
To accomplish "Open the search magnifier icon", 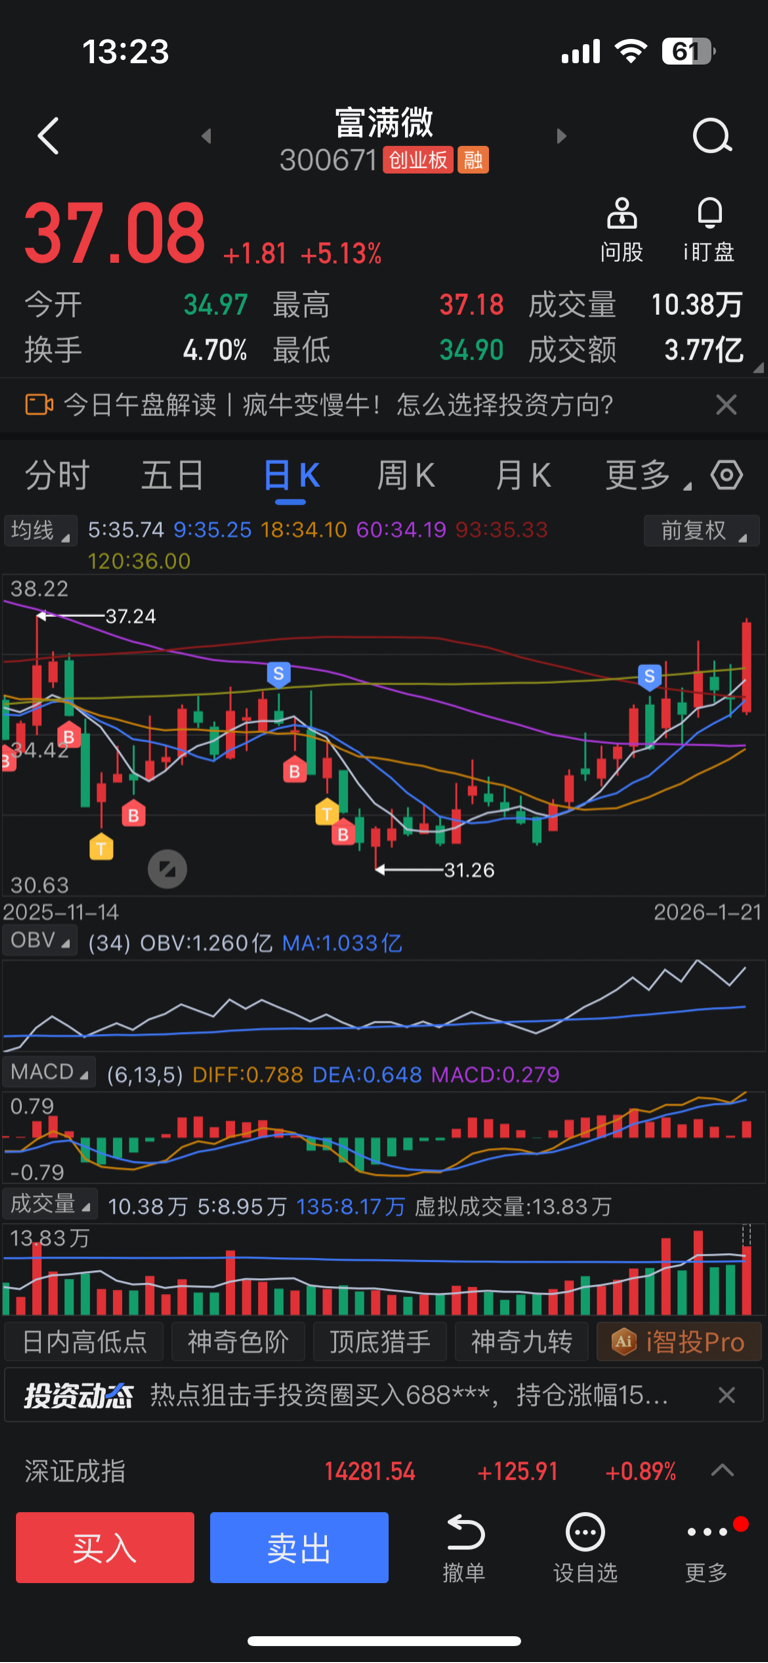I will pos(712,136).
